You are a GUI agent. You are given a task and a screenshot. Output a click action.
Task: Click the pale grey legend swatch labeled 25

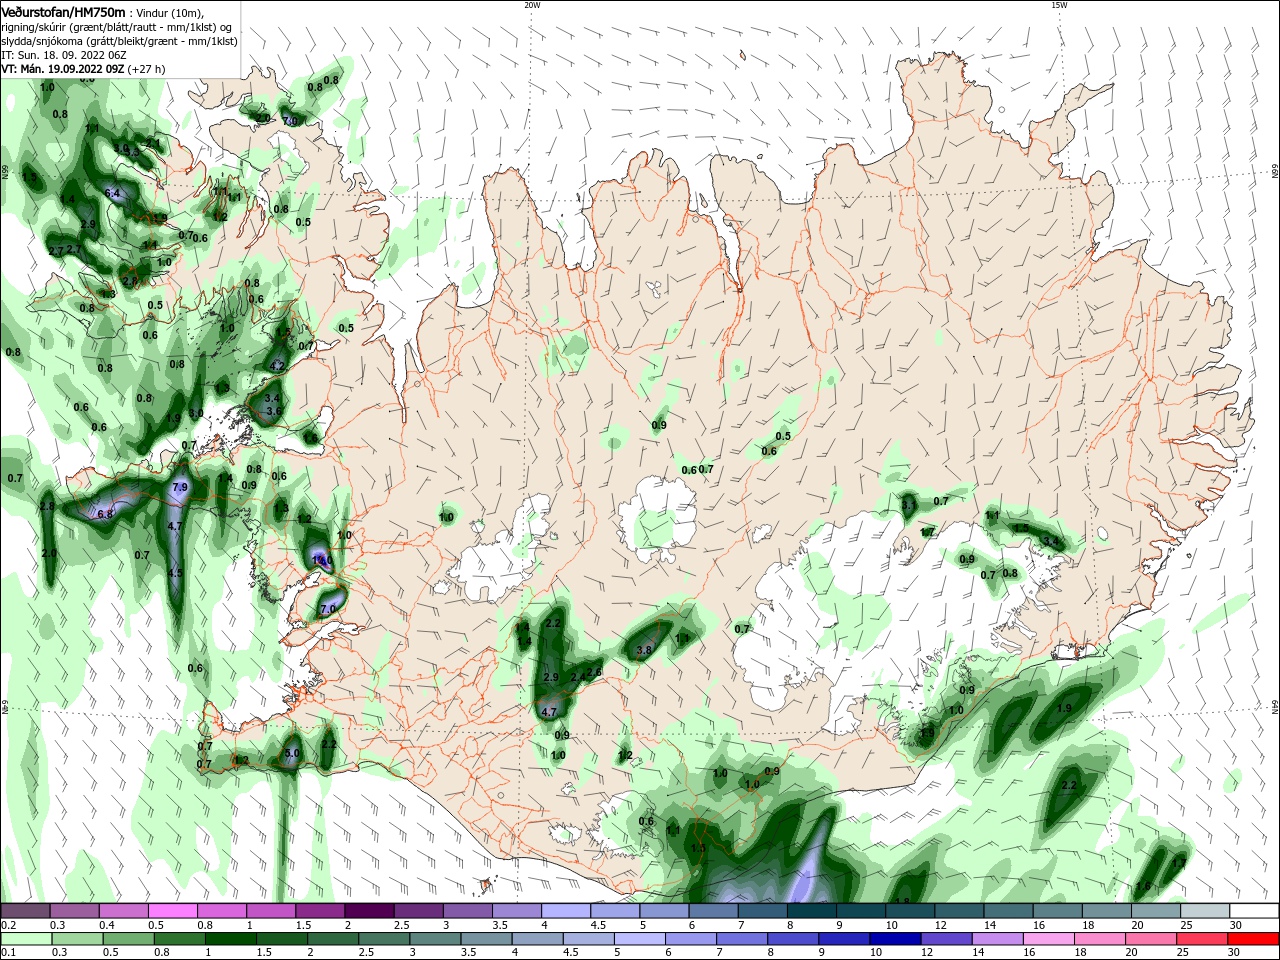pyautogui.click(x=1205, y=911)
